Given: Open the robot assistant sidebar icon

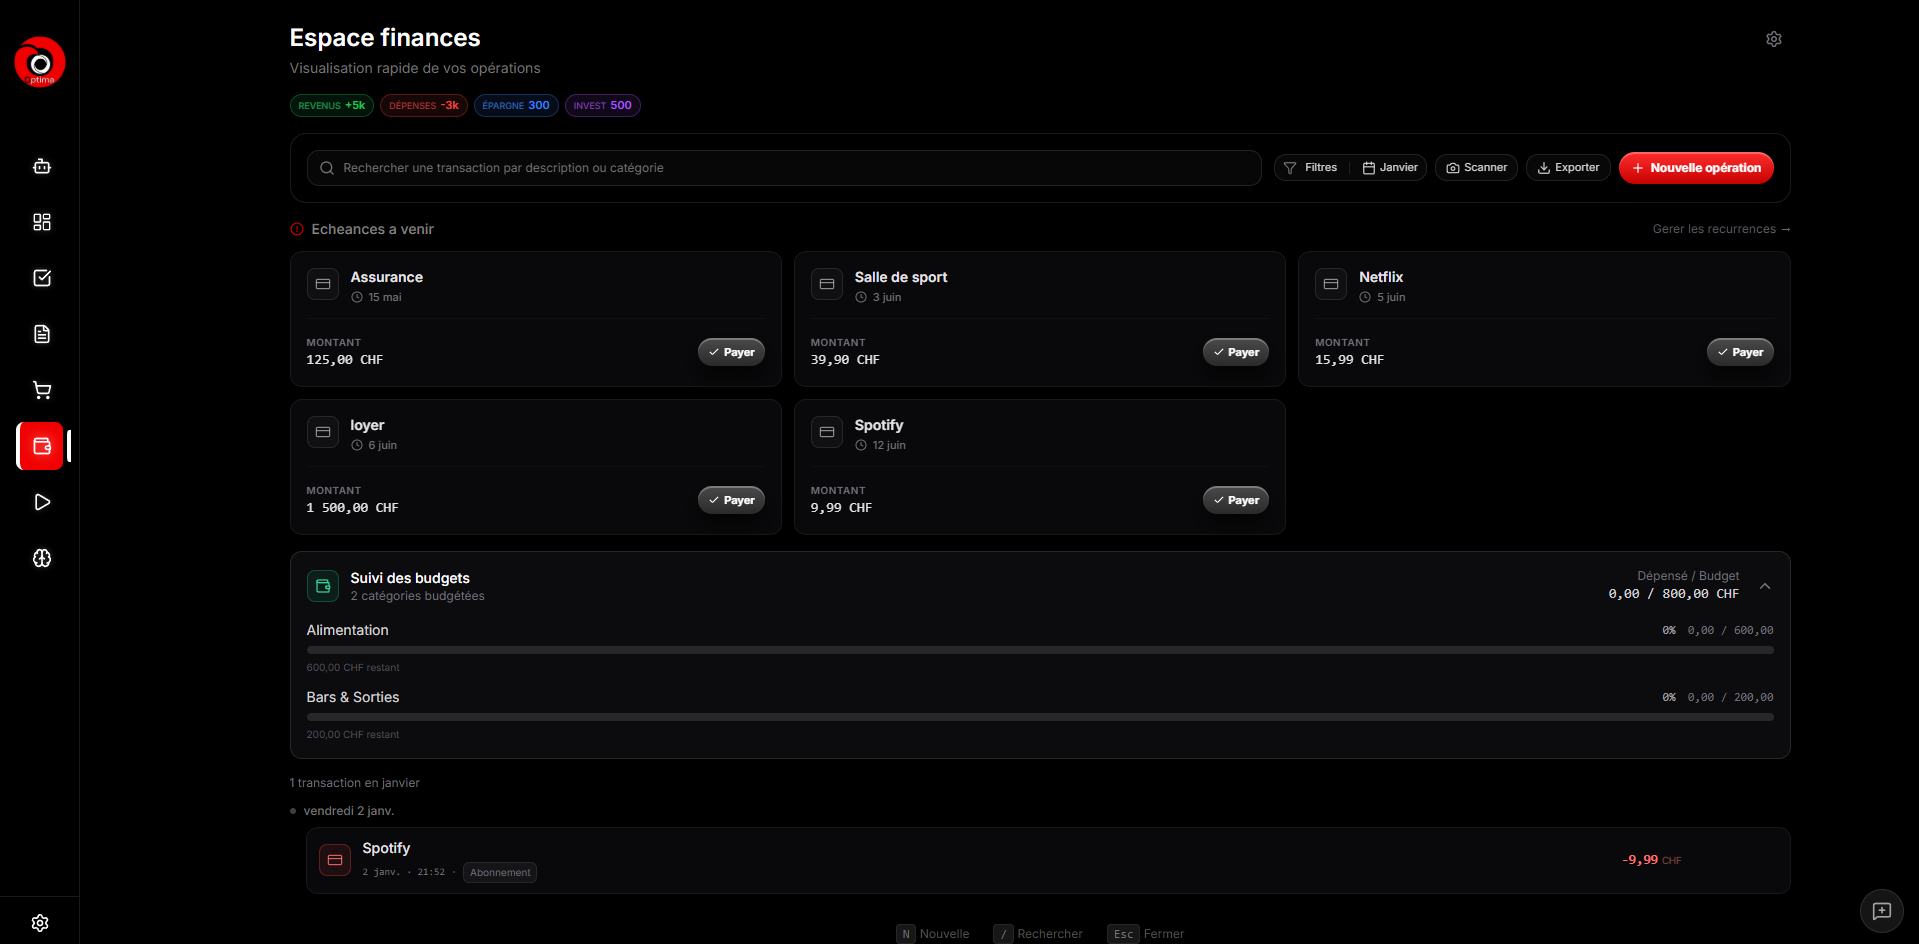Looking at the screenshot, I should point(41,166).
